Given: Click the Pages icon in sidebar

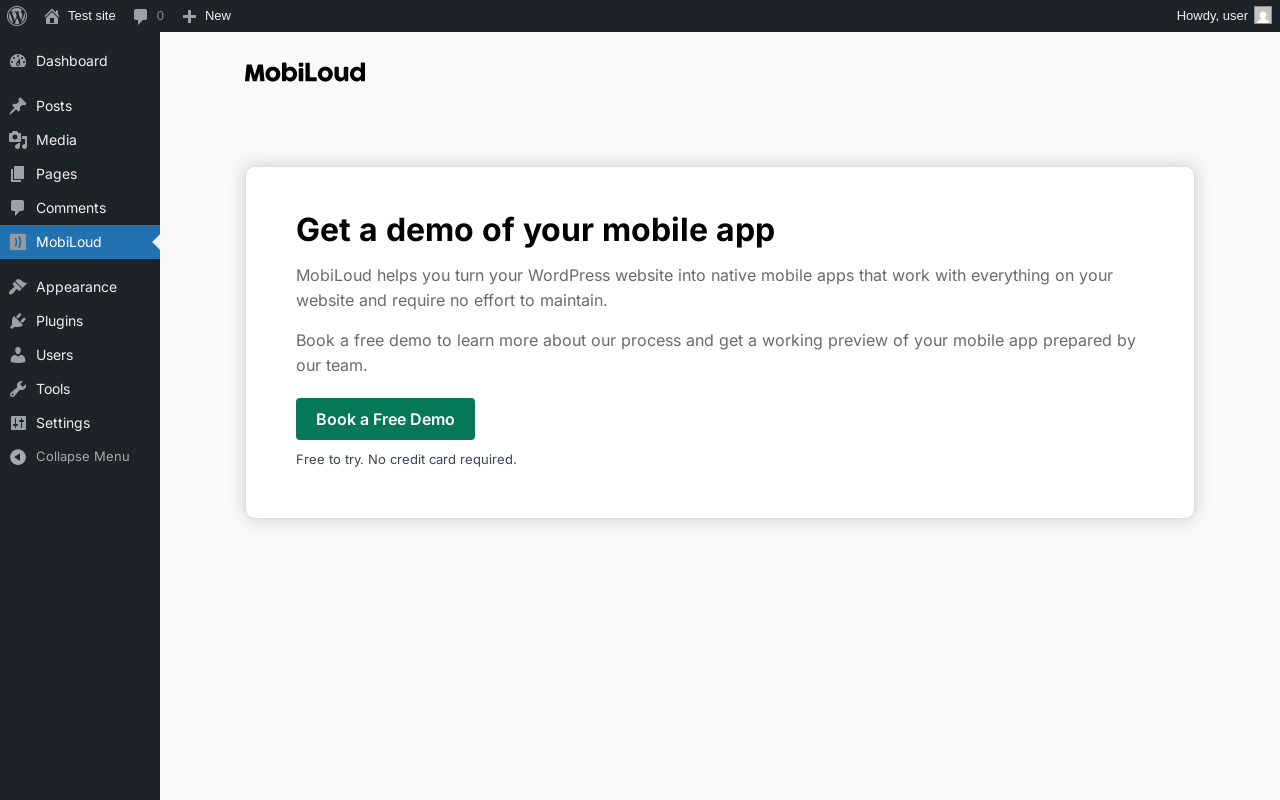Looking at the screenshot, I should point(18,174).
